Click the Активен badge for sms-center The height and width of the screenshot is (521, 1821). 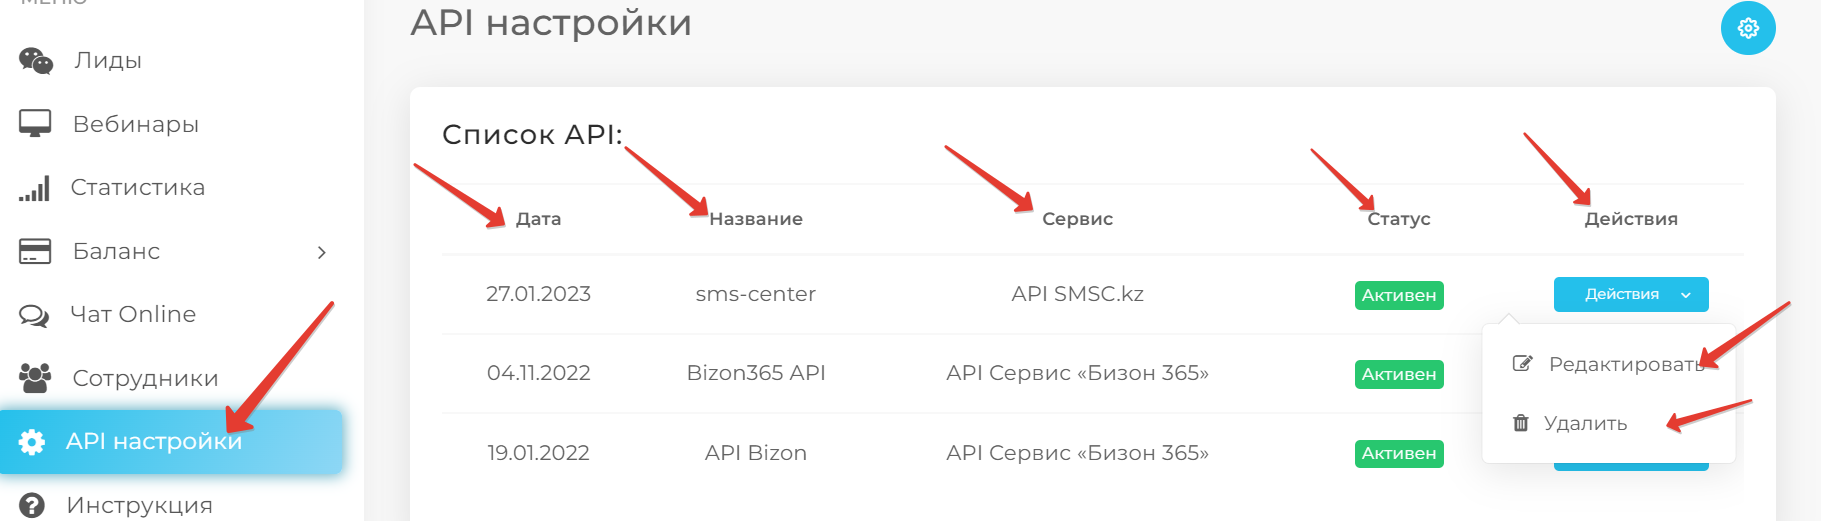coord(1398,295)
